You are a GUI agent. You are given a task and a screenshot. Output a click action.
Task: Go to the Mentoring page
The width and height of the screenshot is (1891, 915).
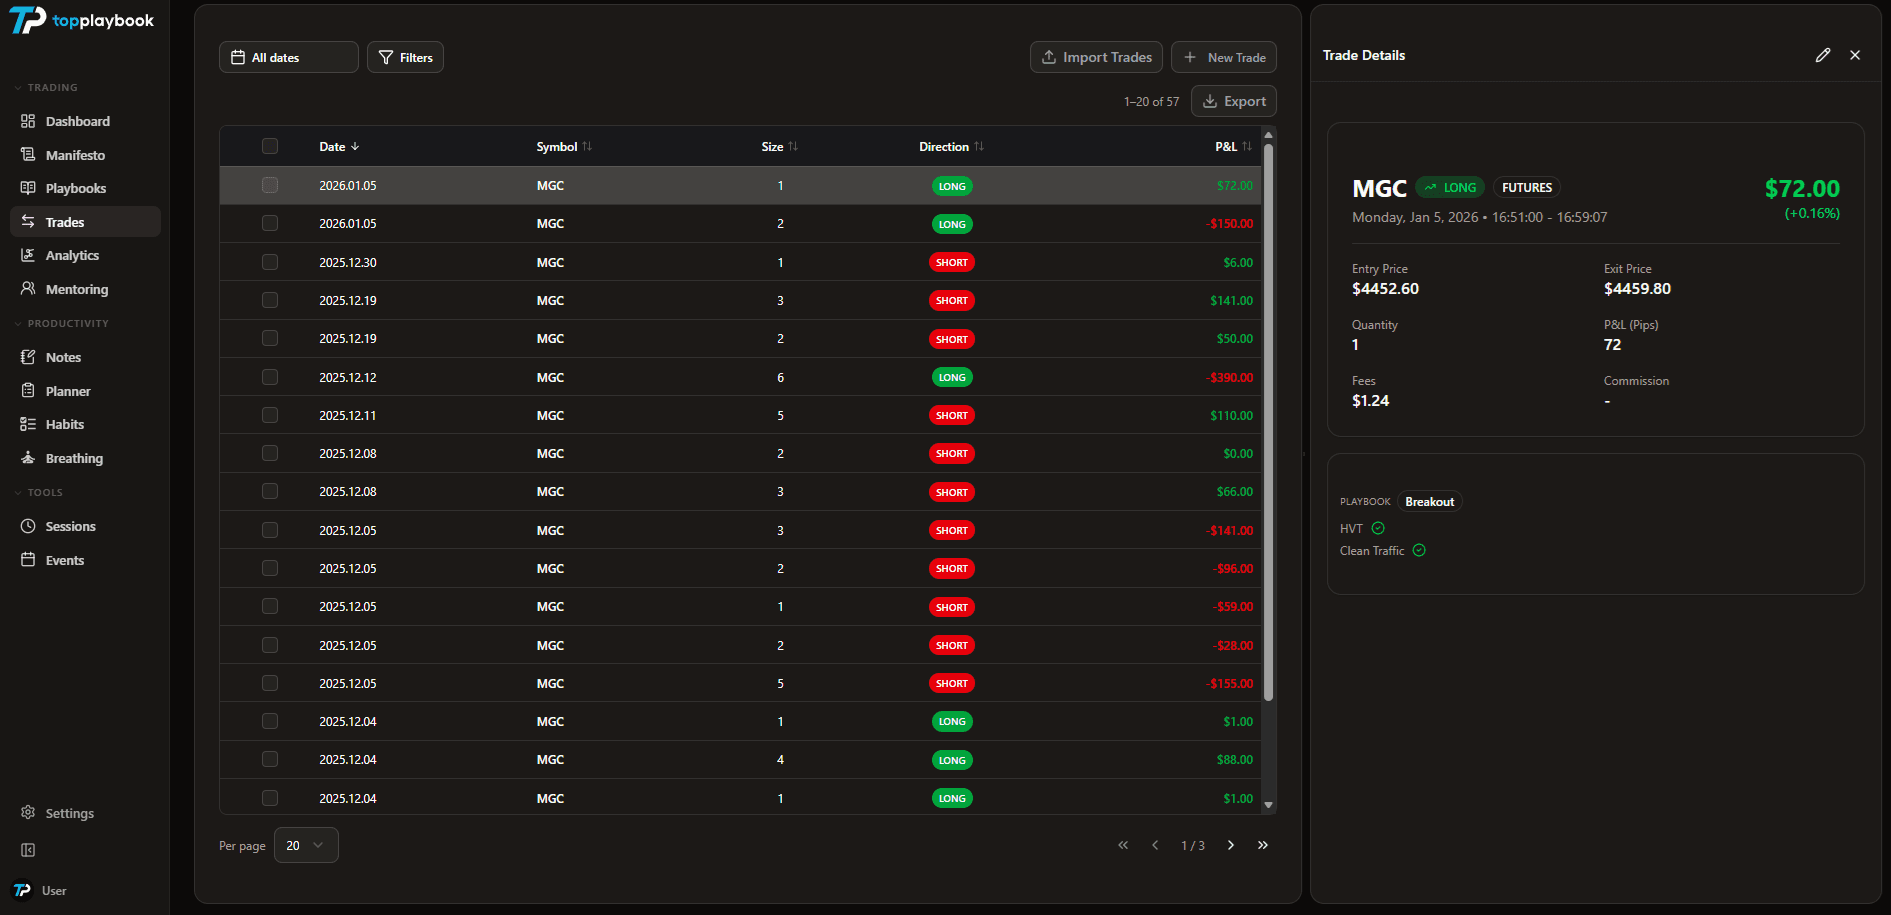(x=76, y=289)
